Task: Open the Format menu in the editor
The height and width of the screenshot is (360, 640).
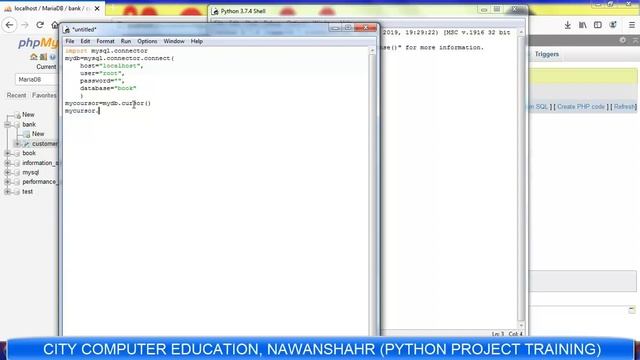Action: pyautogui.click(x=105, y=41)
